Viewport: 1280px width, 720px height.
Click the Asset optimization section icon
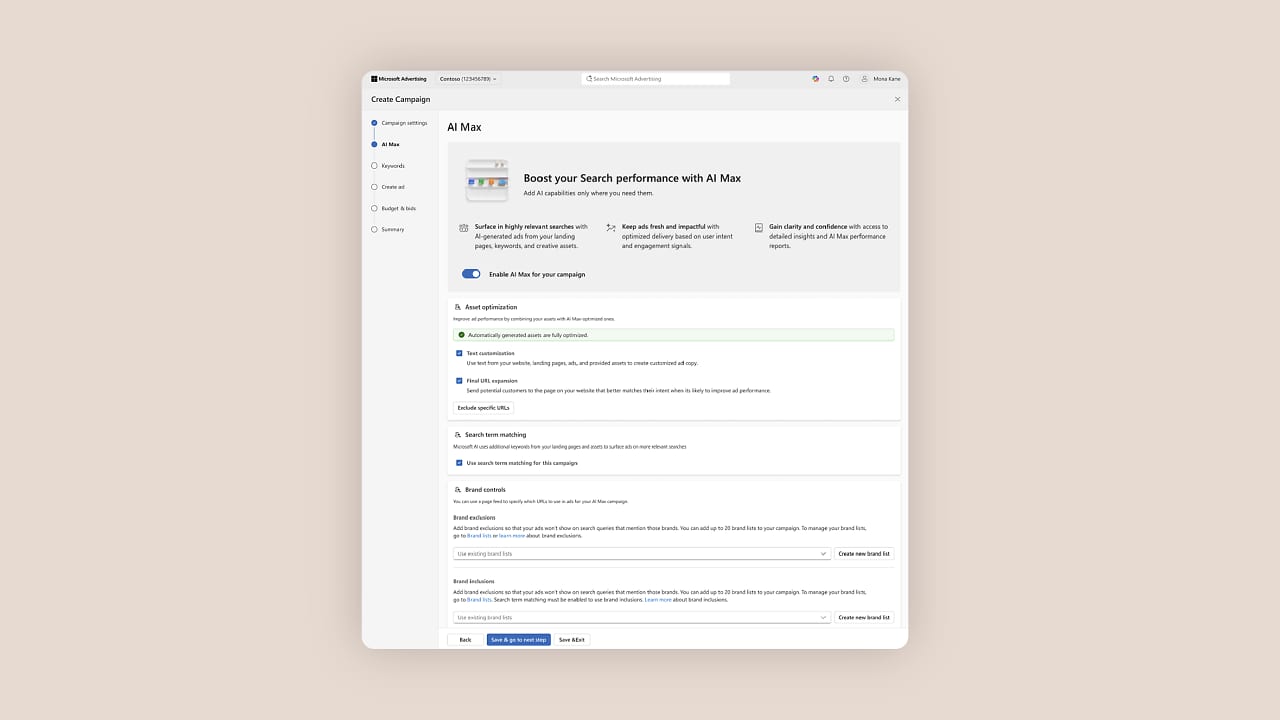point(458,307)
